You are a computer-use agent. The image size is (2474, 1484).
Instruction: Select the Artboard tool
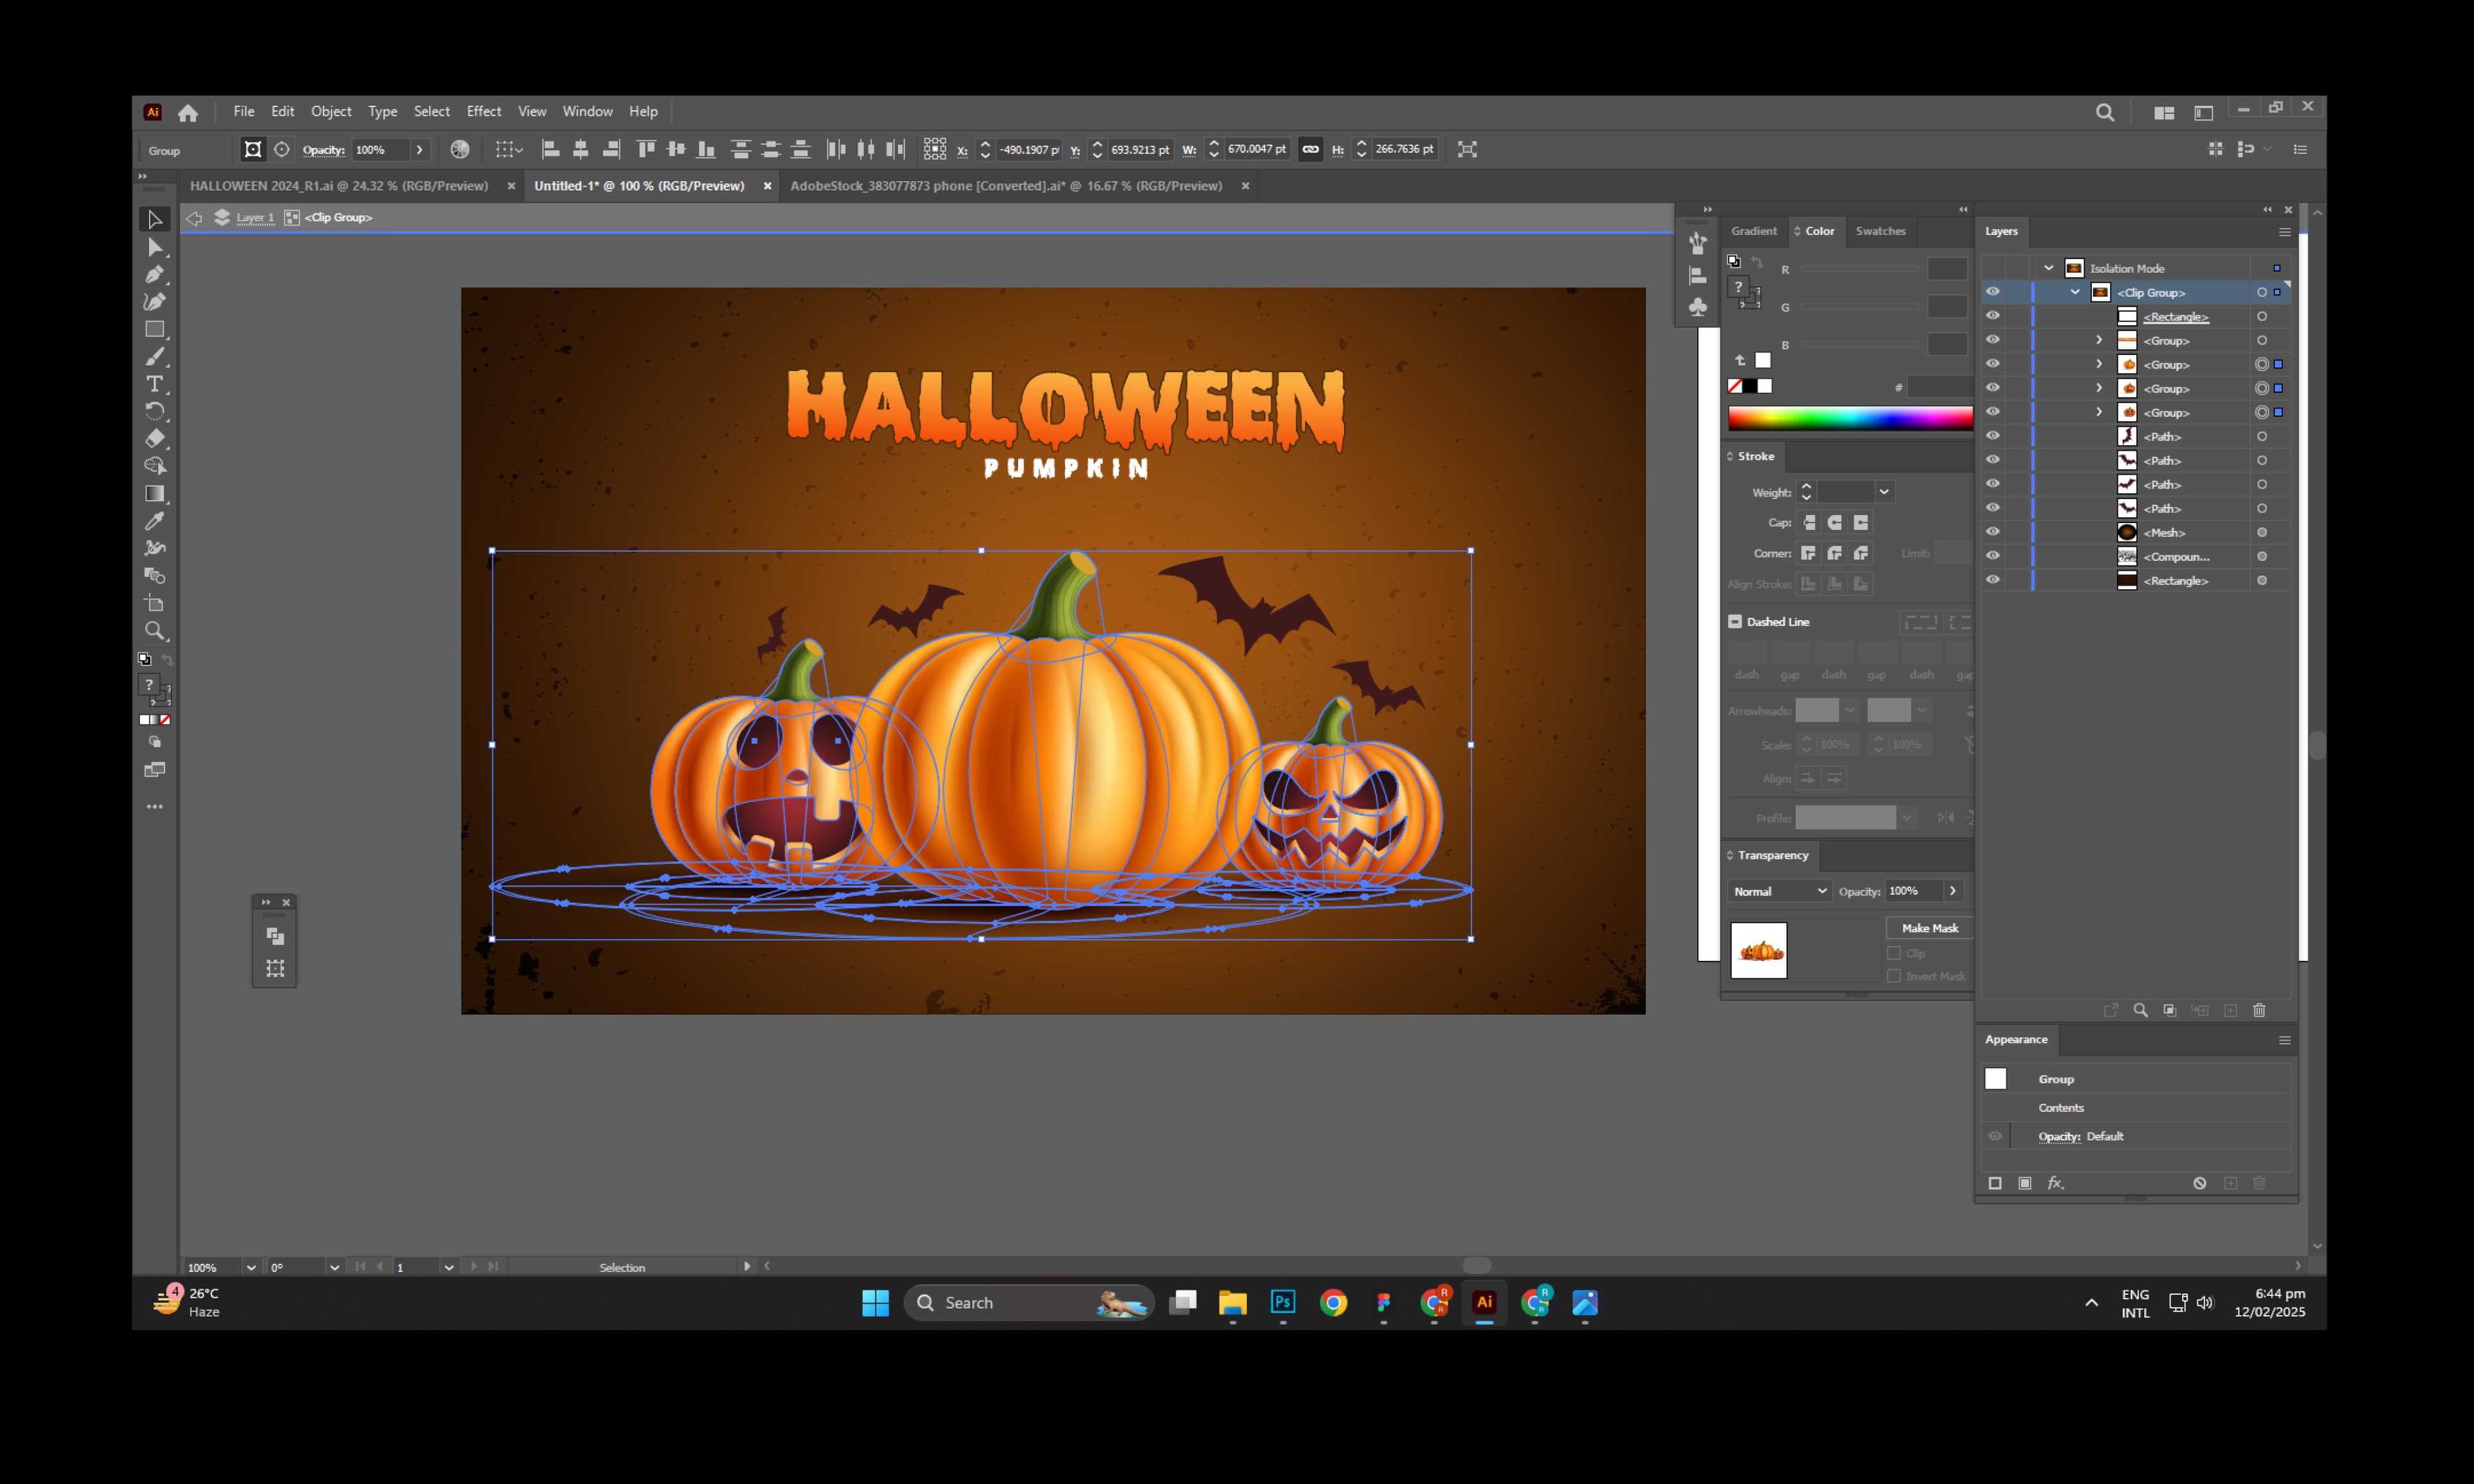tap(154, 603)
